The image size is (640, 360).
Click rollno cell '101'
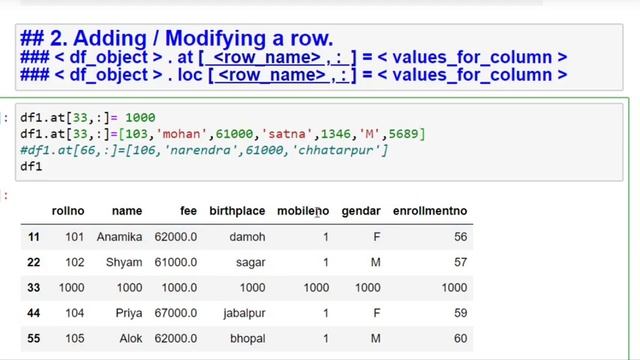[75, 237]
